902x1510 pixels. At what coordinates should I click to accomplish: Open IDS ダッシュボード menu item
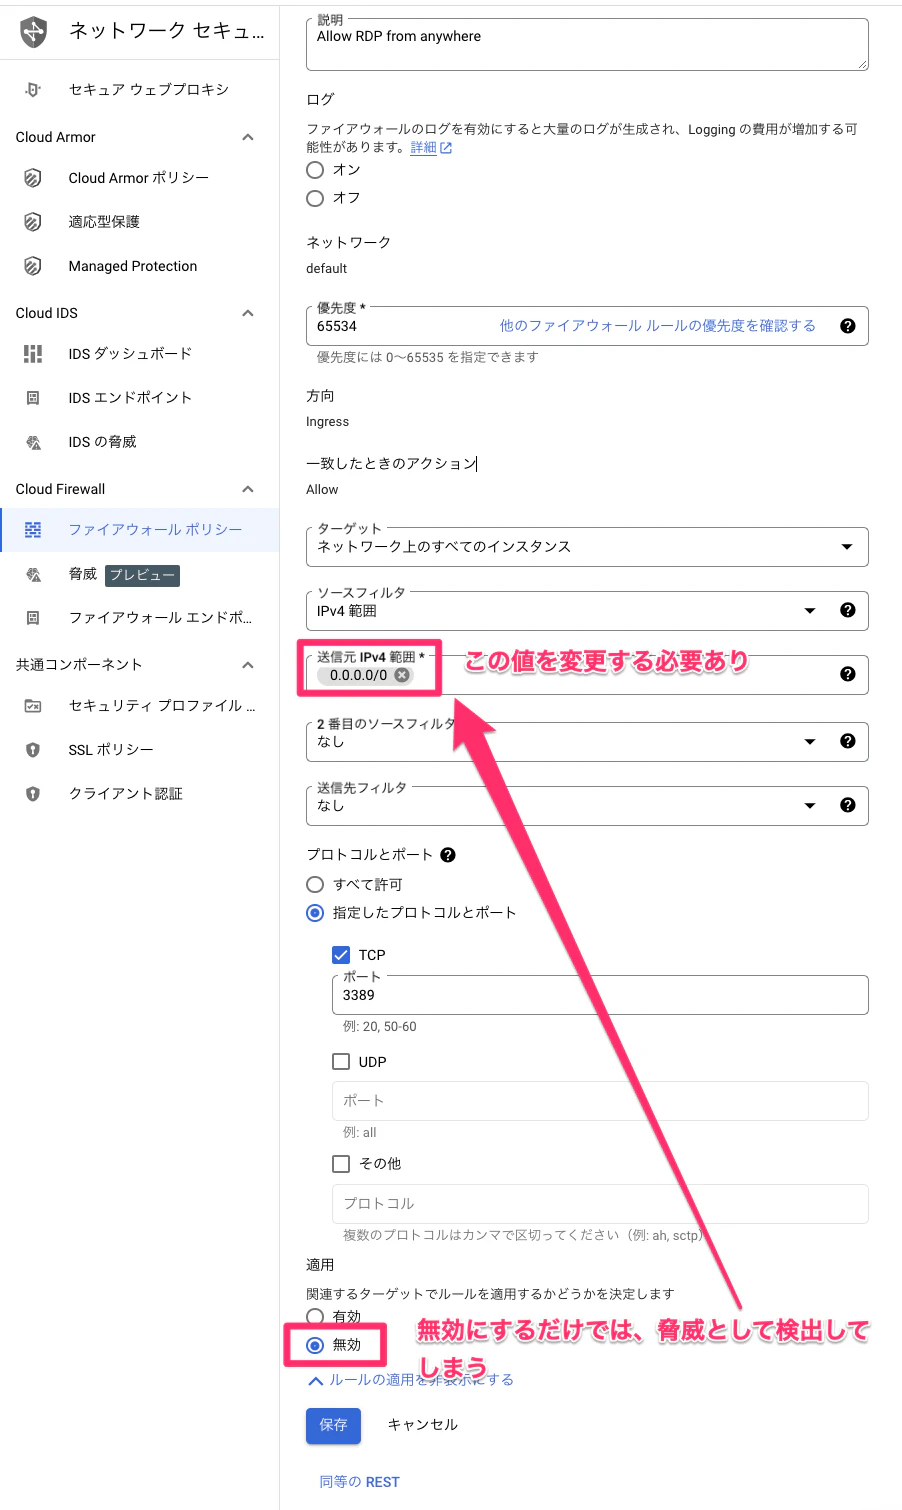[140, 354]
